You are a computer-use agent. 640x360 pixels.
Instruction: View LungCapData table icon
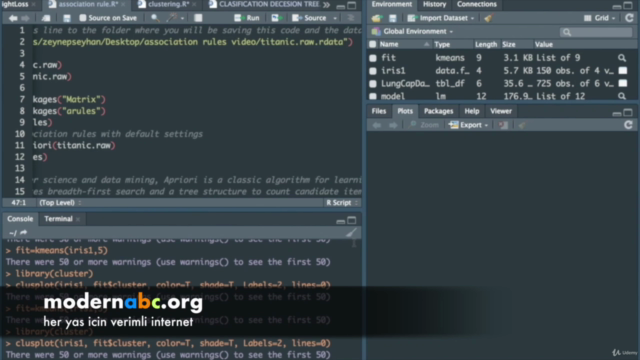tap(623, 83)
